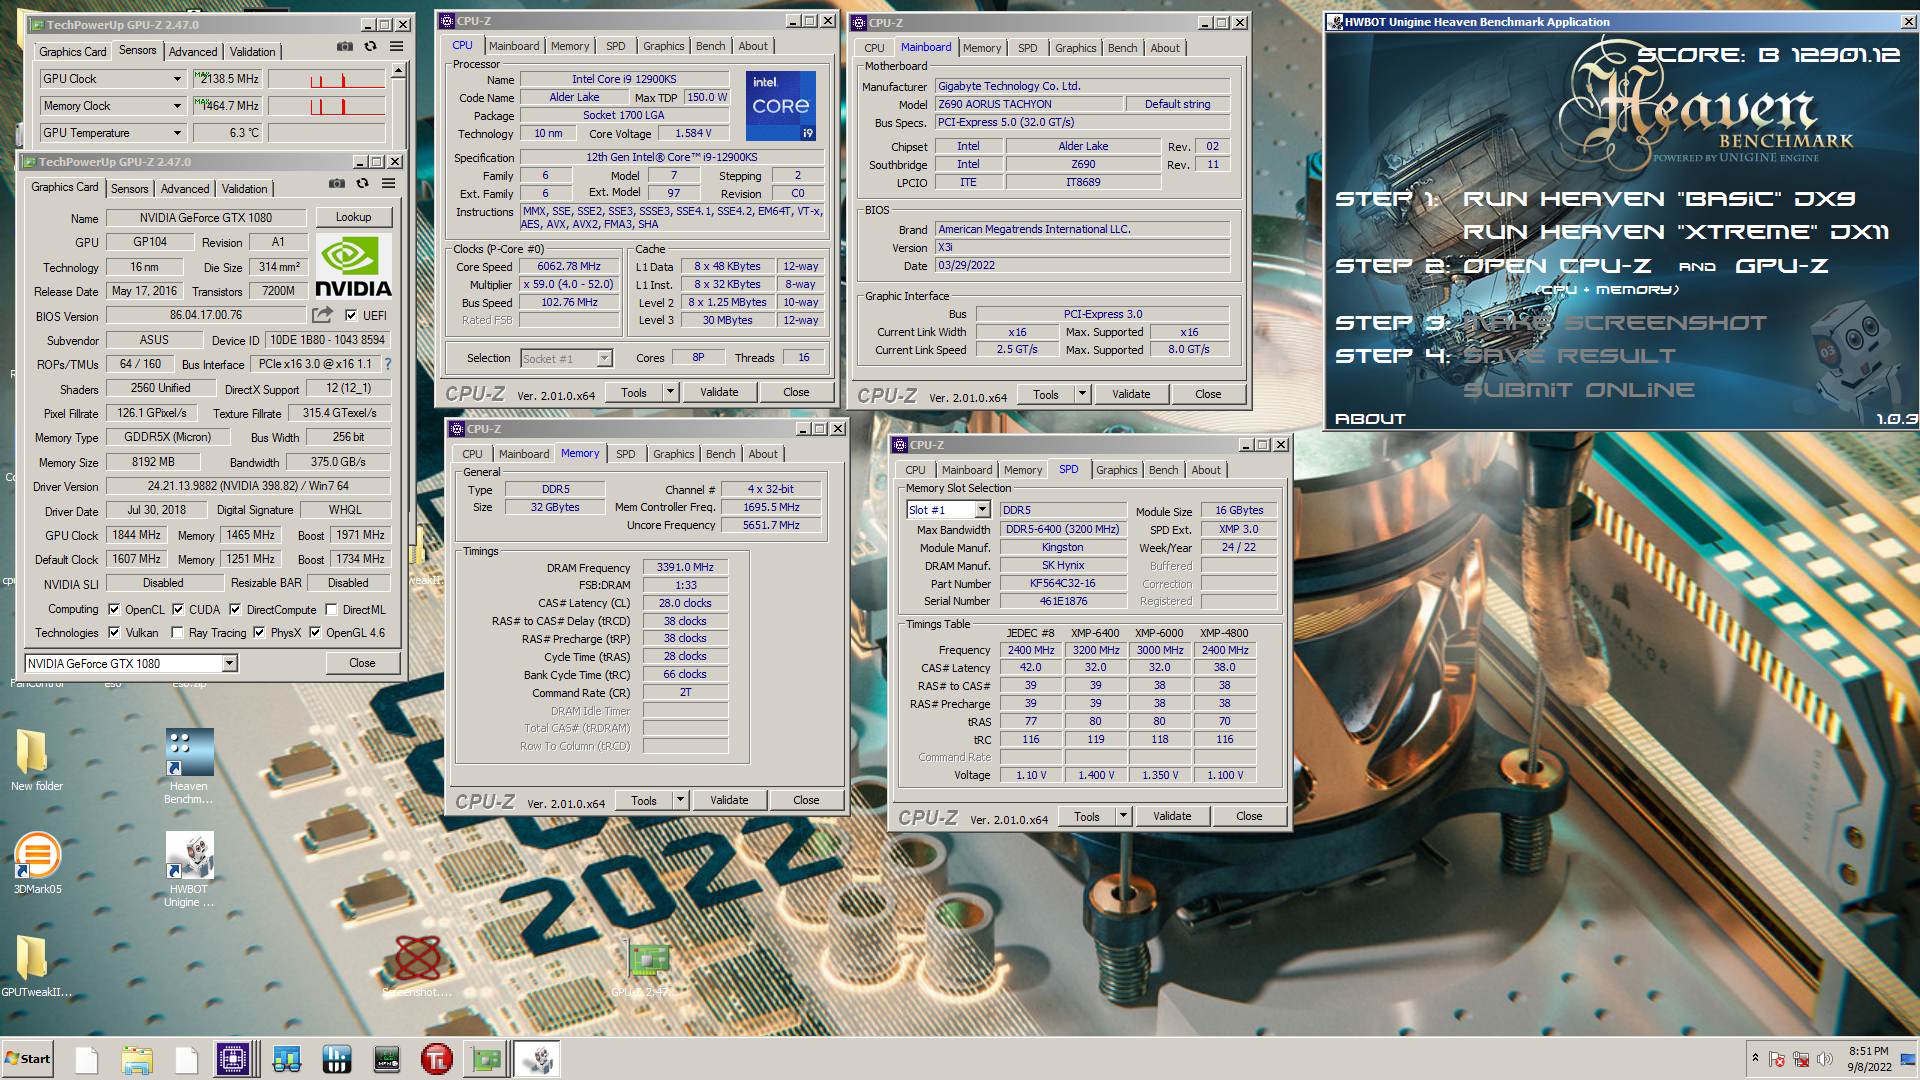
Task: Open the New folder desktop icon
Action: coord(36,760)
